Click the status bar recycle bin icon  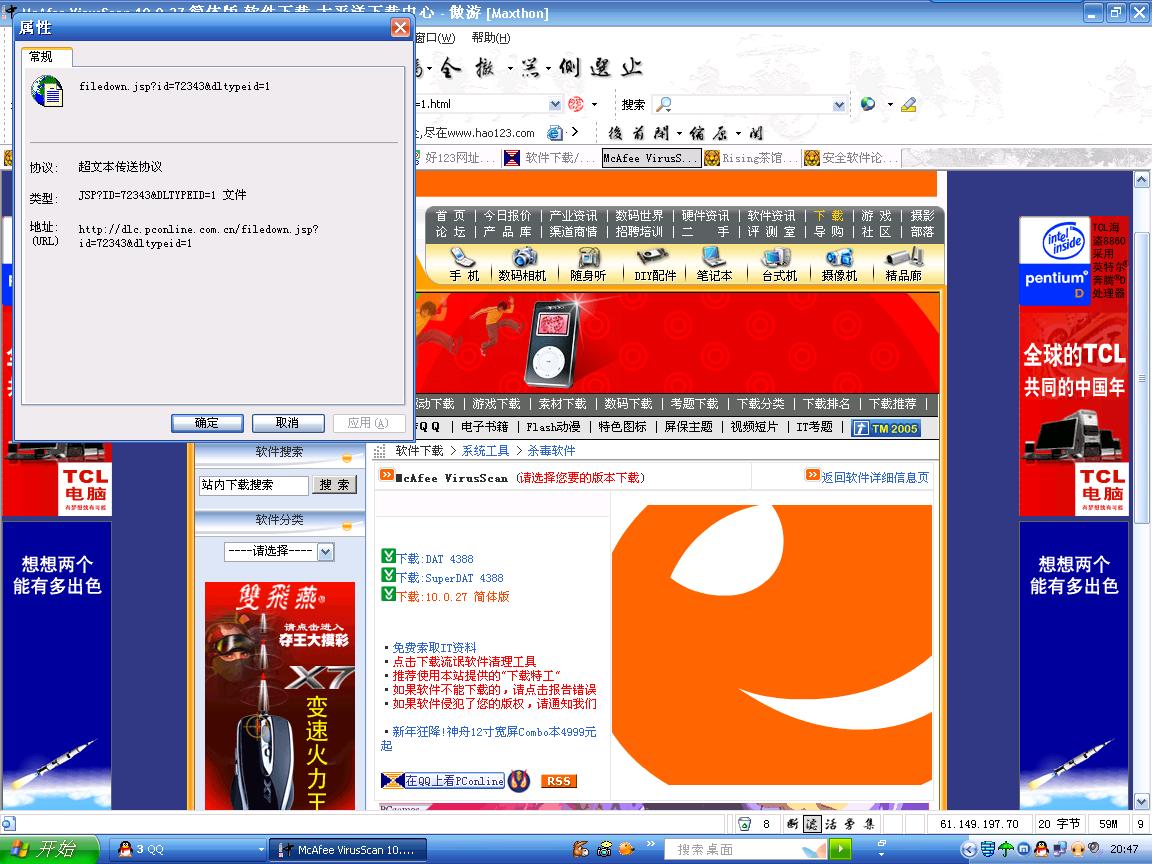(744, 824)
